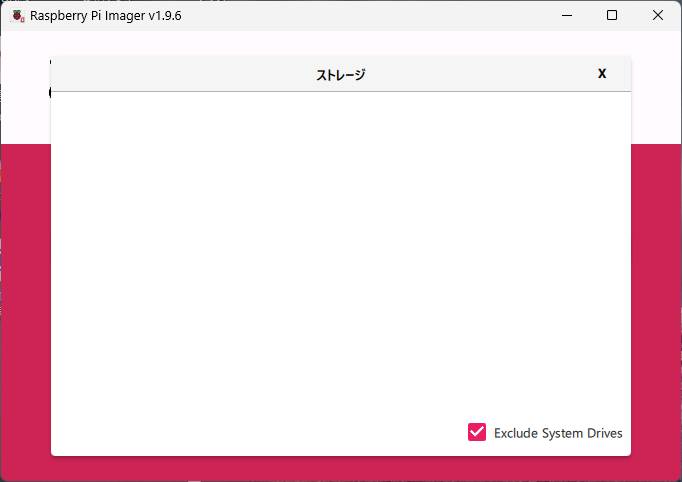The width and height of the screenshot is (682, 482).
Task: Click the empty storage device list area
Action: tap(340, 250)
